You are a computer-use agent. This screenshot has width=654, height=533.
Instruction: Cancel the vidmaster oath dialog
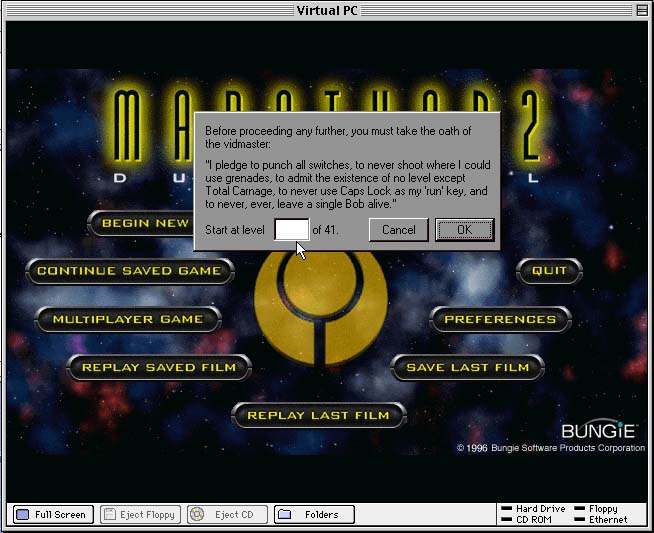[398, 230]
